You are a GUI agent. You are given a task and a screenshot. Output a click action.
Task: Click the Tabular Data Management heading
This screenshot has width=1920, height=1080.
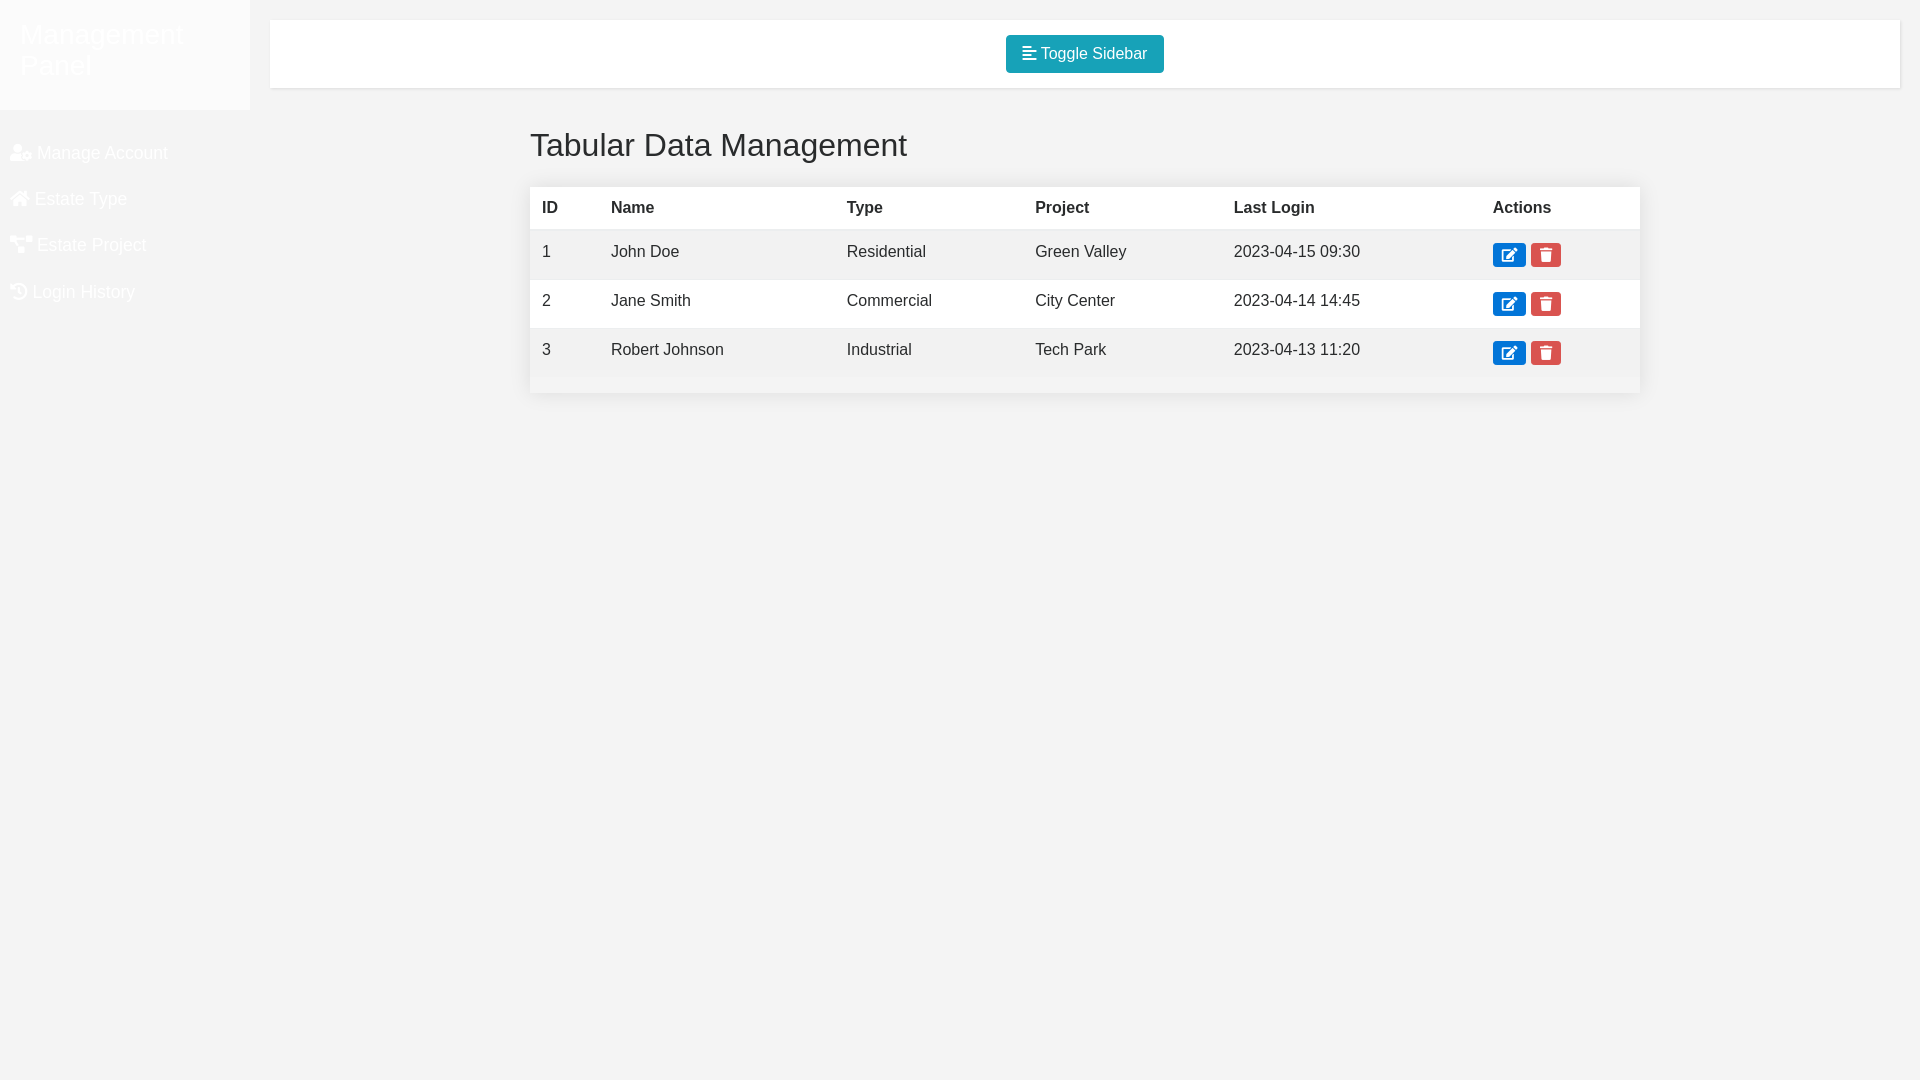(x=718, y=145)
